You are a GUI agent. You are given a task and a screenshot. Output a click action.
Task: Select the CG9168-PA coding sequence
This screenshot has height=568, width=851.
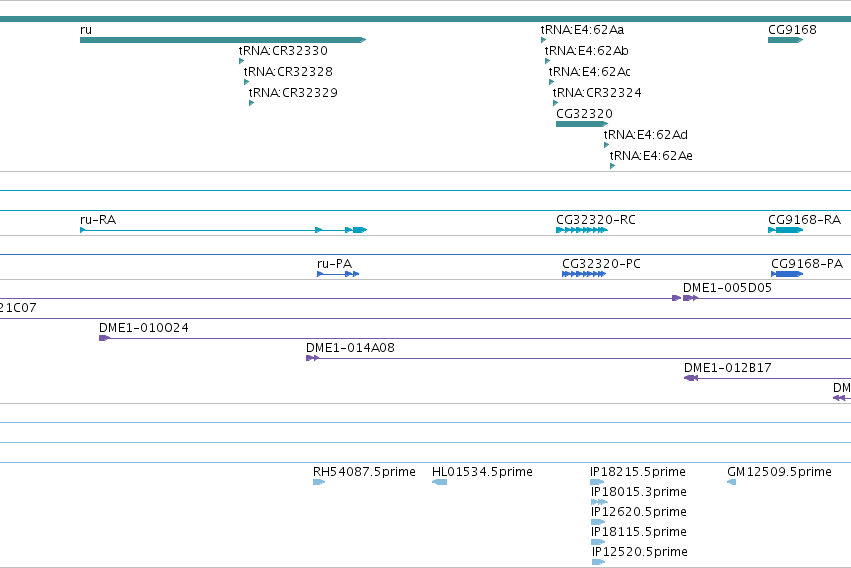(787, 274)
